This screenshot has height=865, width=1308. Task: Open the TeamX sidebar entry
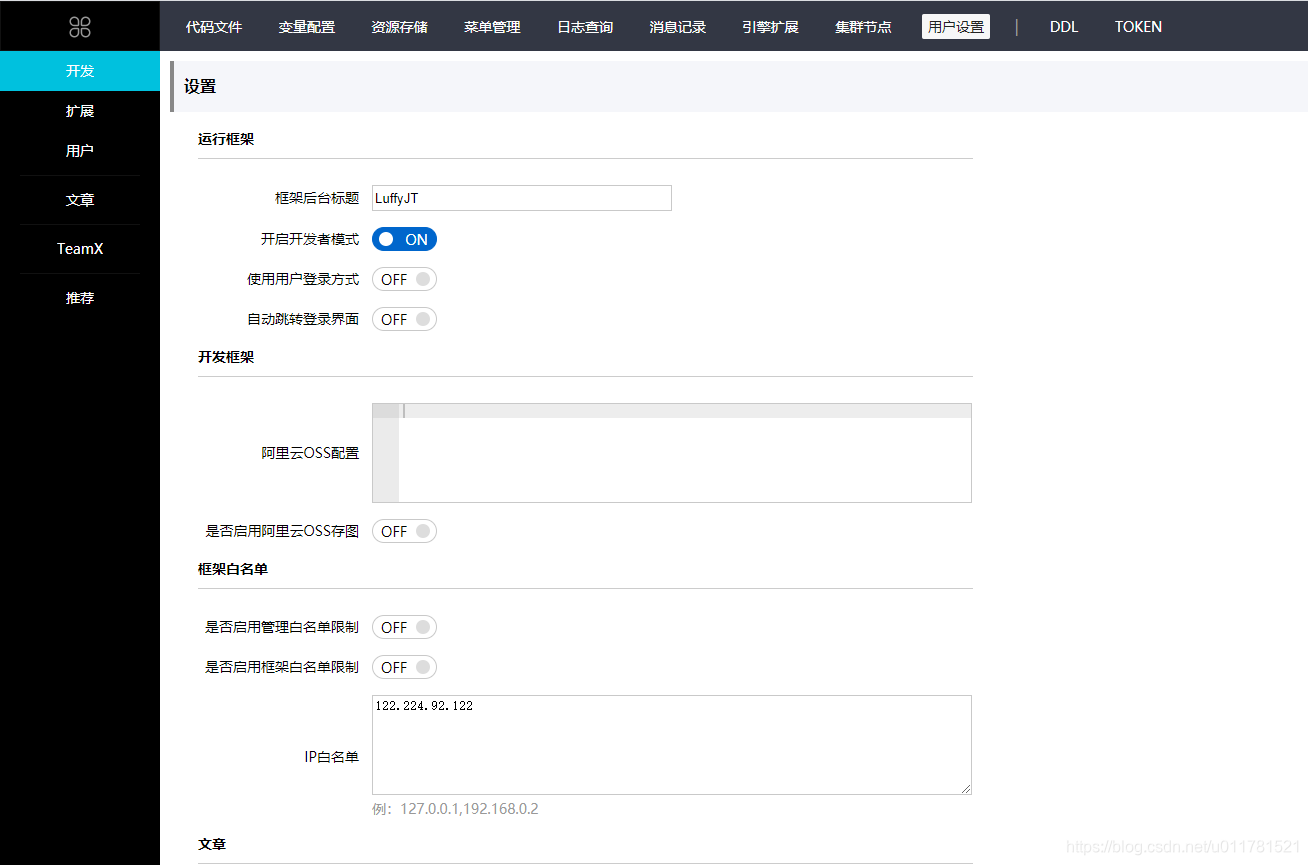point(80,248)
